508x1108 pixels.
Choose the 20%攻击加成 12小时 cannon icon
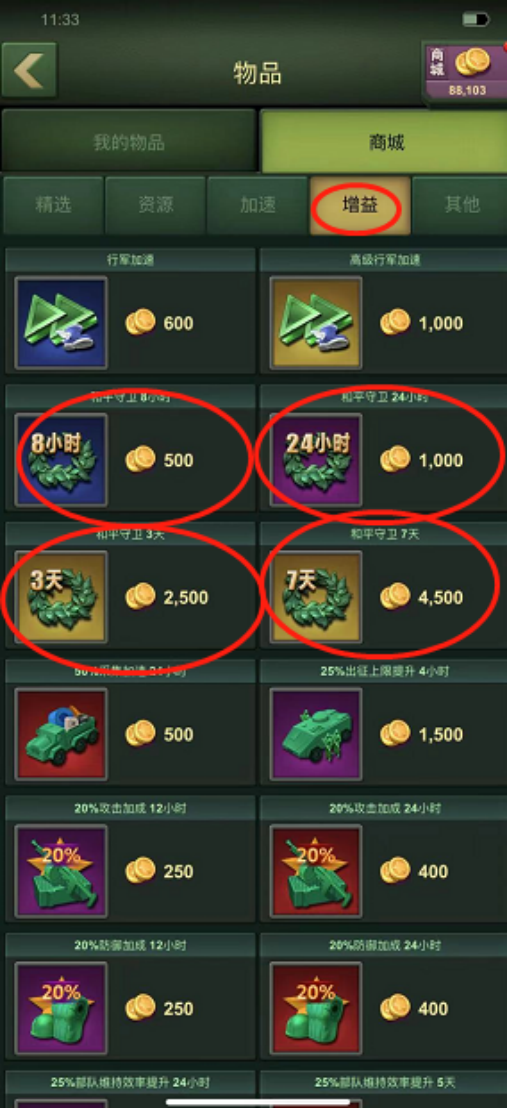(x=61, y=871)
